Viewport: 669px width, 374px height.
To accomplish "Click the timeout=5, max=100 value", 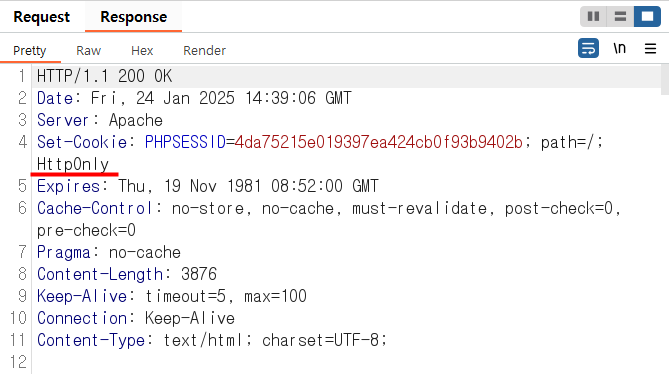I will (x=226, y=296).
